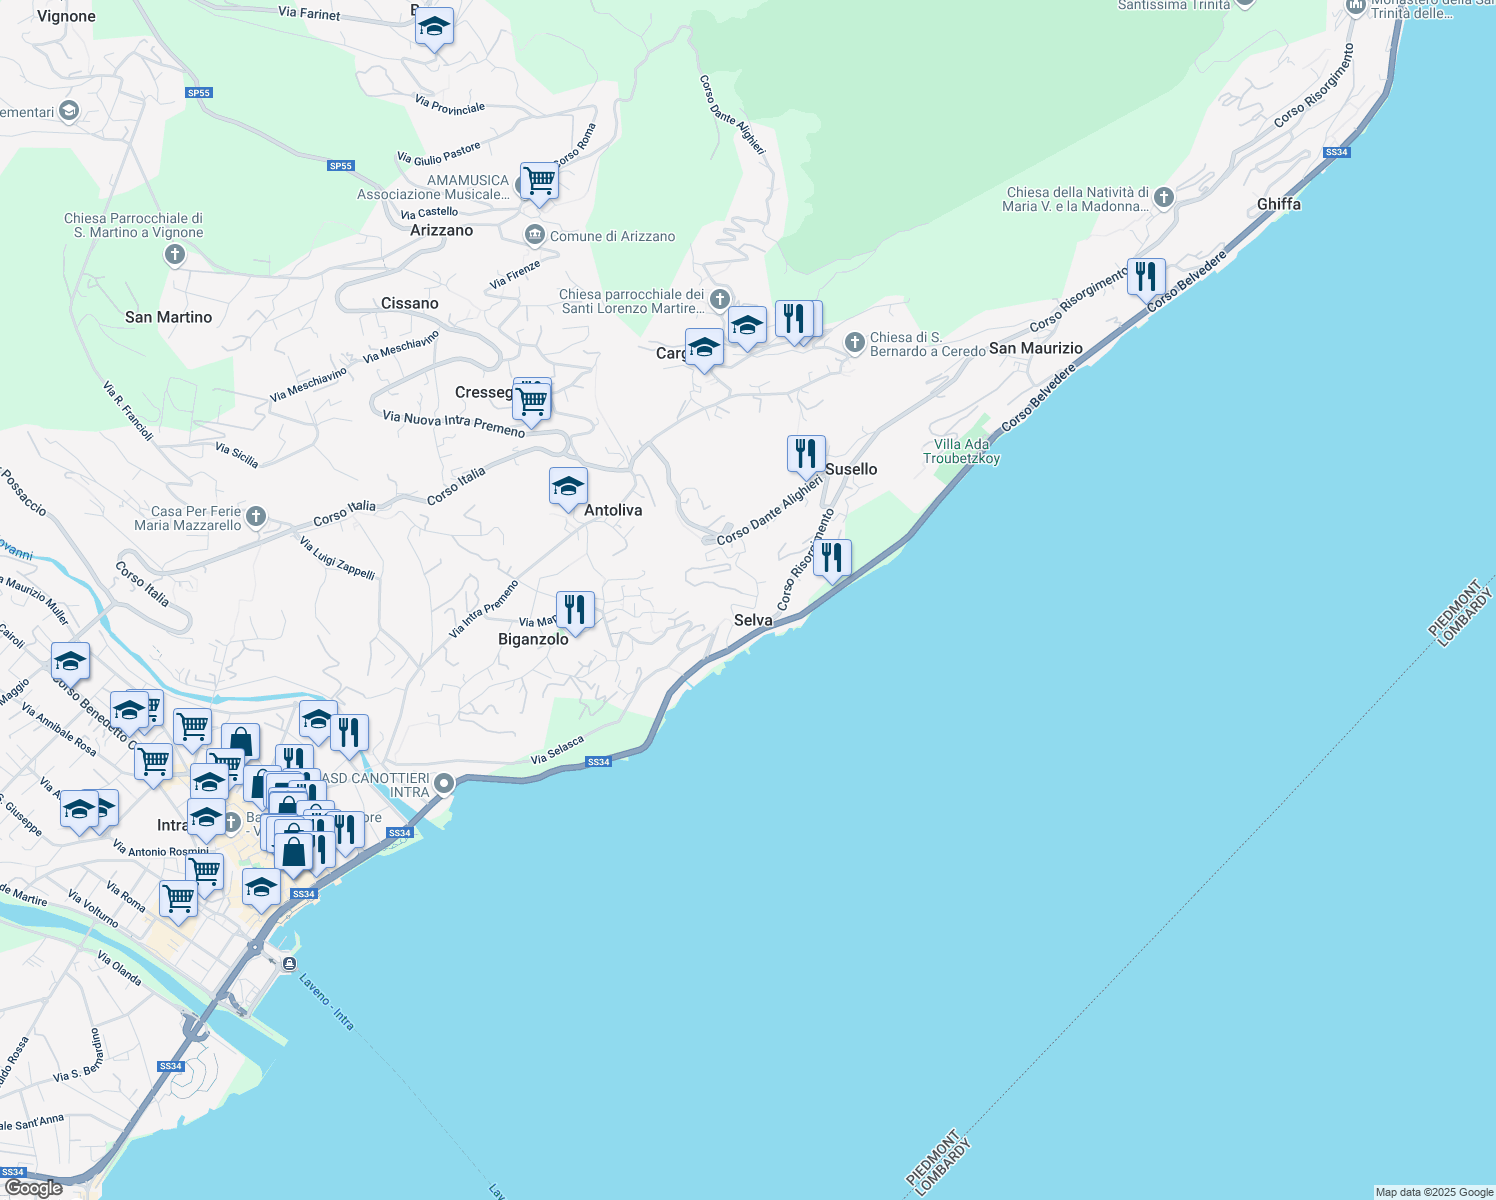Click the school marker on far left Corso Benedetto
Image resolution: width=1496 pixels, height=1200 pixels.
tap(70, 664)
